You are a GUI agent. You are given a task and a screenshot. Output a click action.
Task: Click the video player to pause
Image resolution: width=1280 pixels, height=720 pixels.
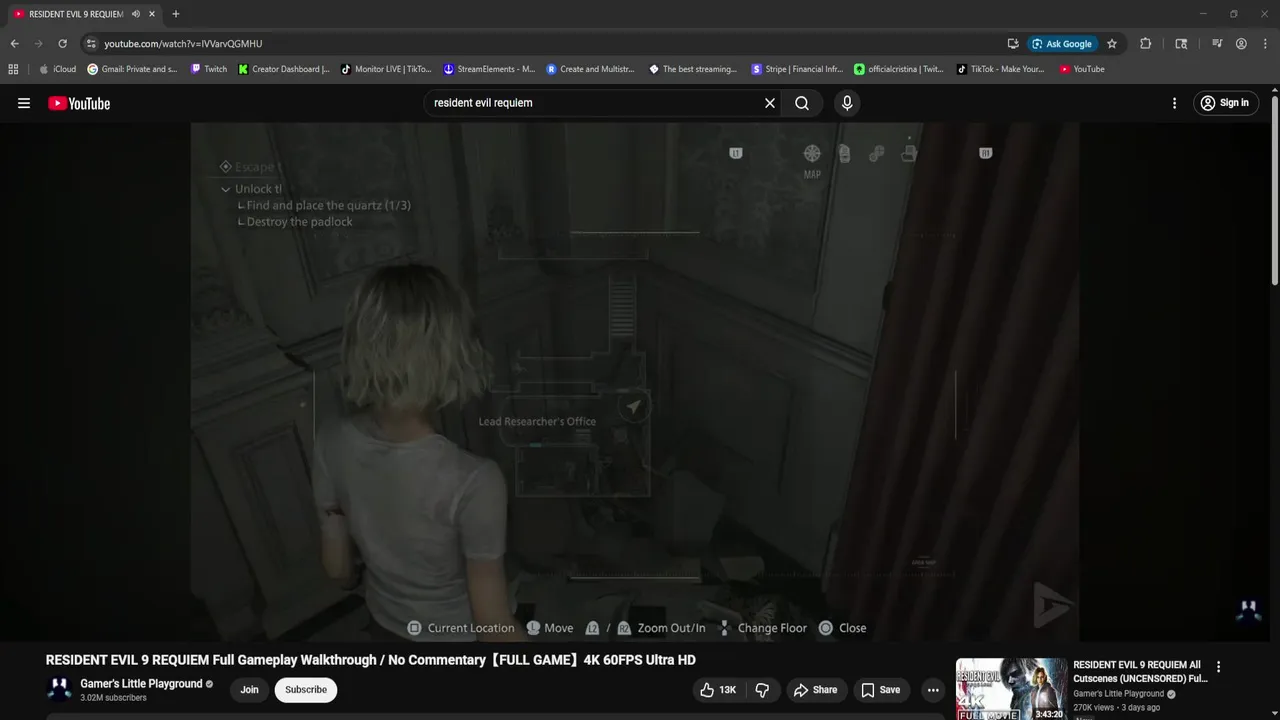(x=635, y=382)
